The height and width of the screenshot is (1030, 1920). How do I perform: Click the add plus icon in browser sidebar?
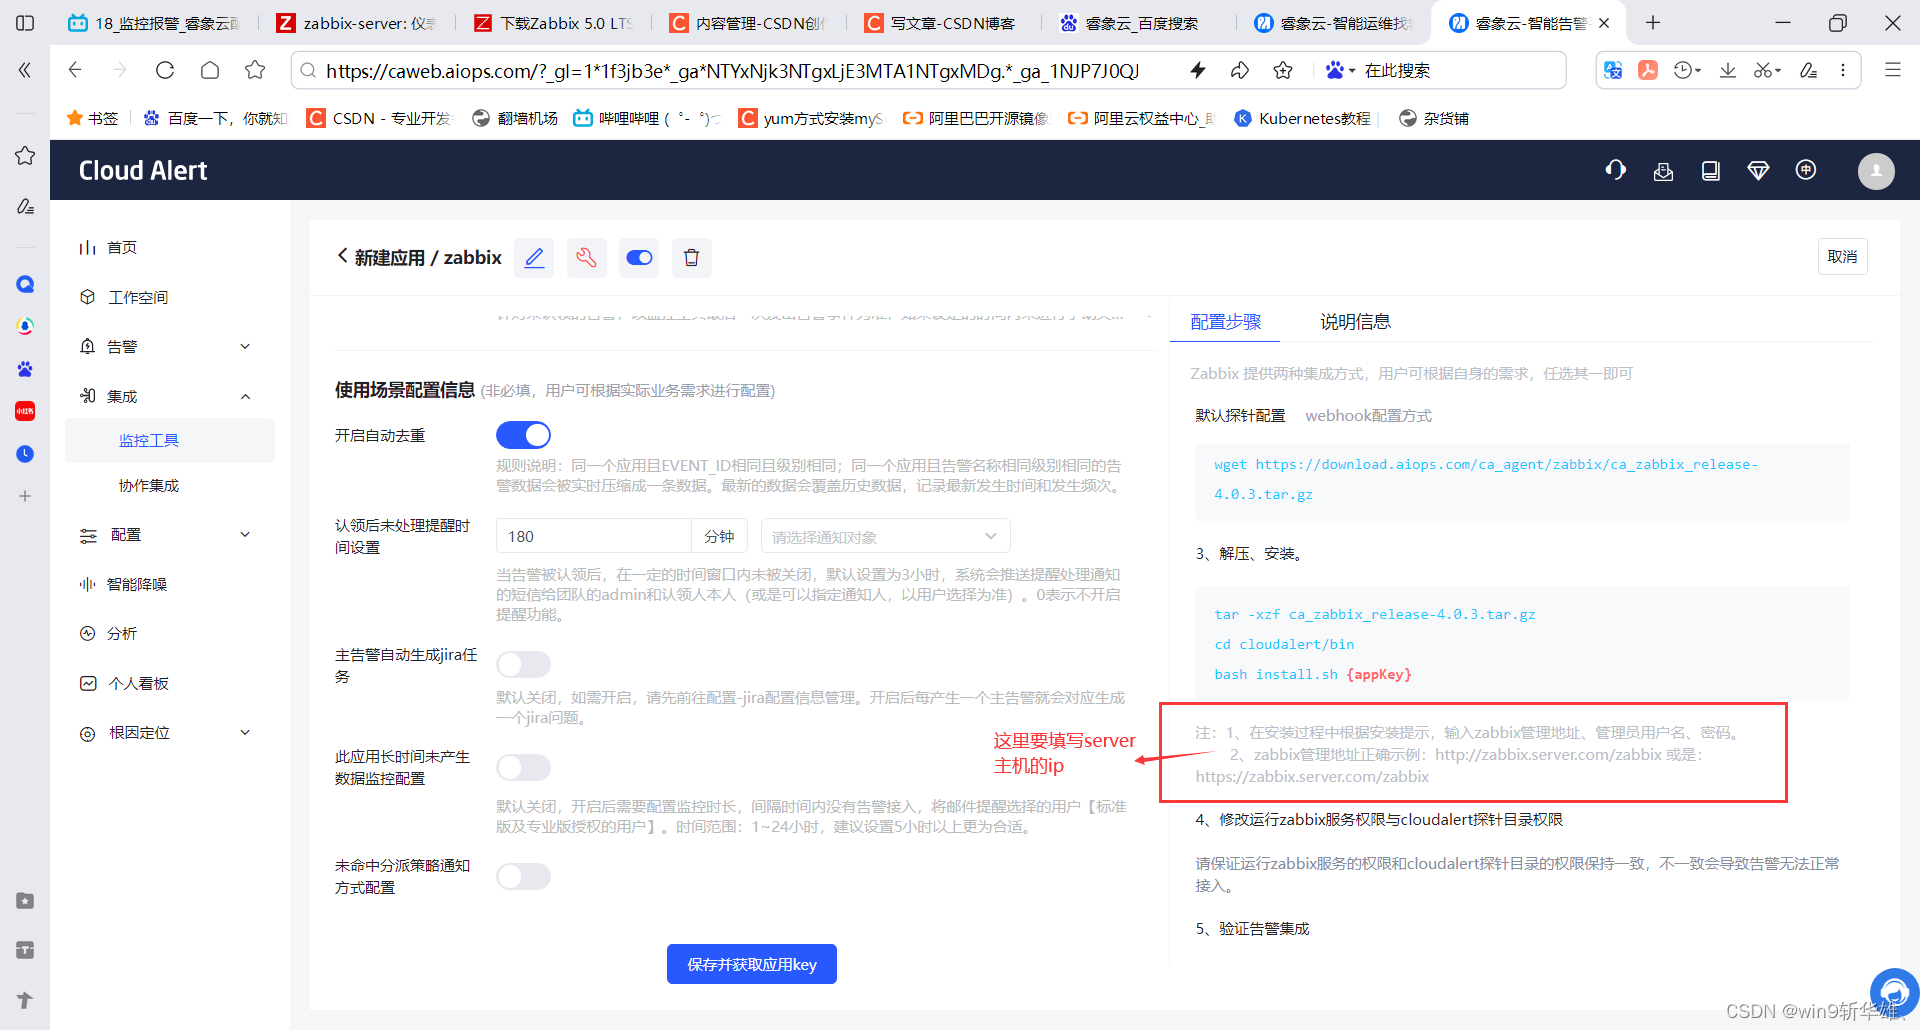coord(25,496)
